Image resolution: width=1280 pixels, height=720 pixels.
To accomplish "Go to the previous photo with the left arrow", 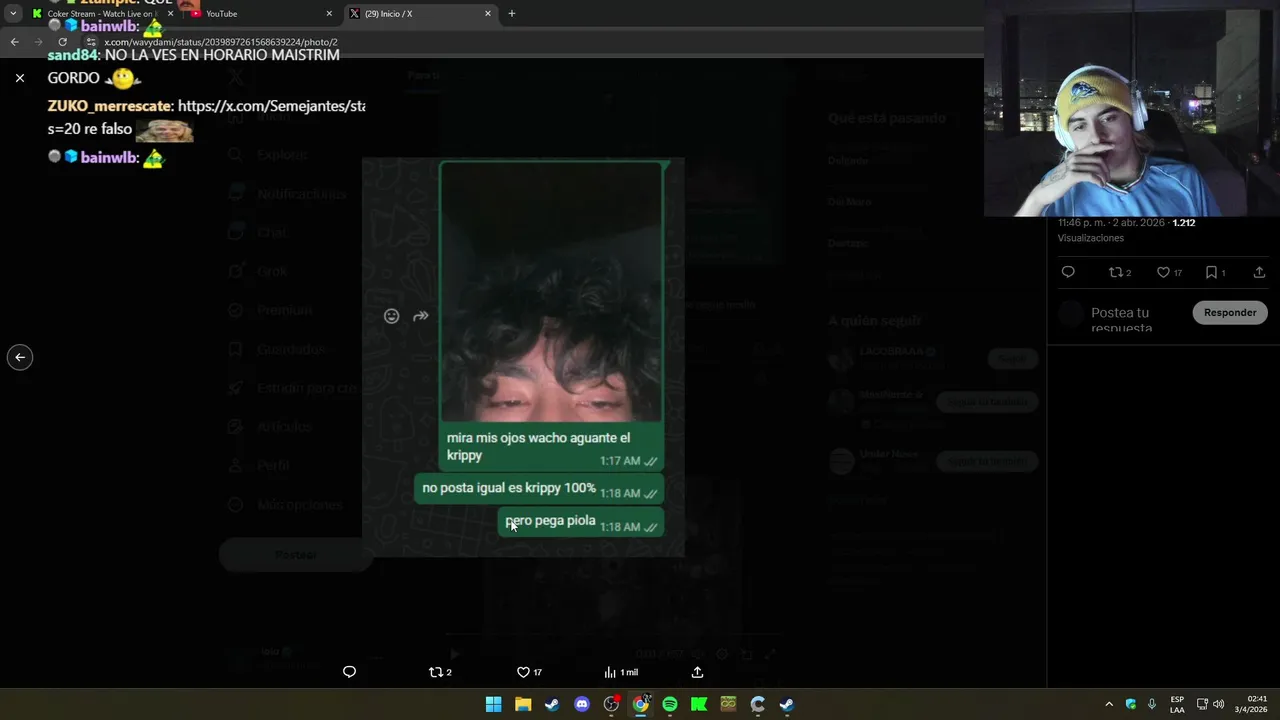I will (x=20, y=357).
